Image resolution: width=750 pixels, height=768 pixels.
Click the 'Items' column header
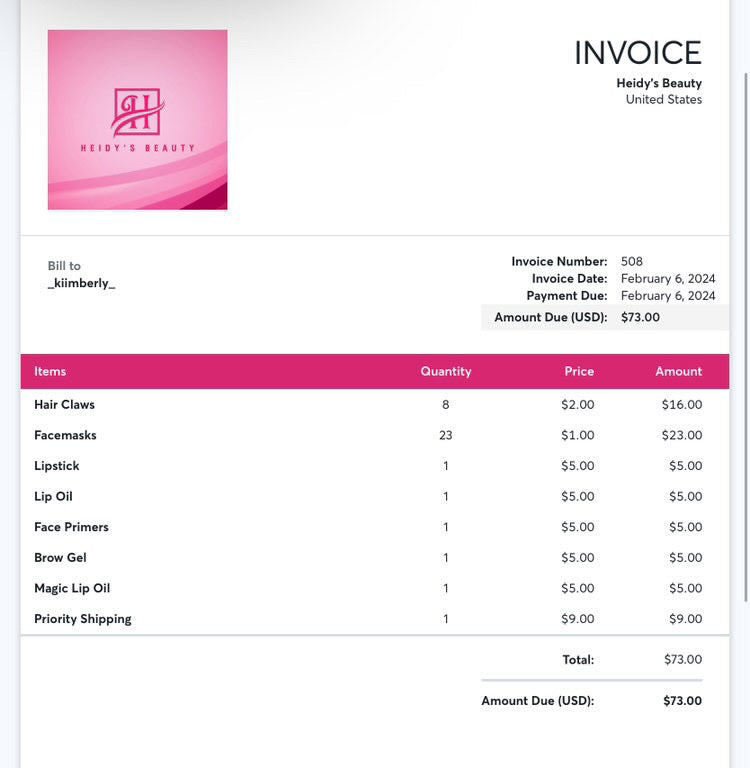tap(50, 371)
